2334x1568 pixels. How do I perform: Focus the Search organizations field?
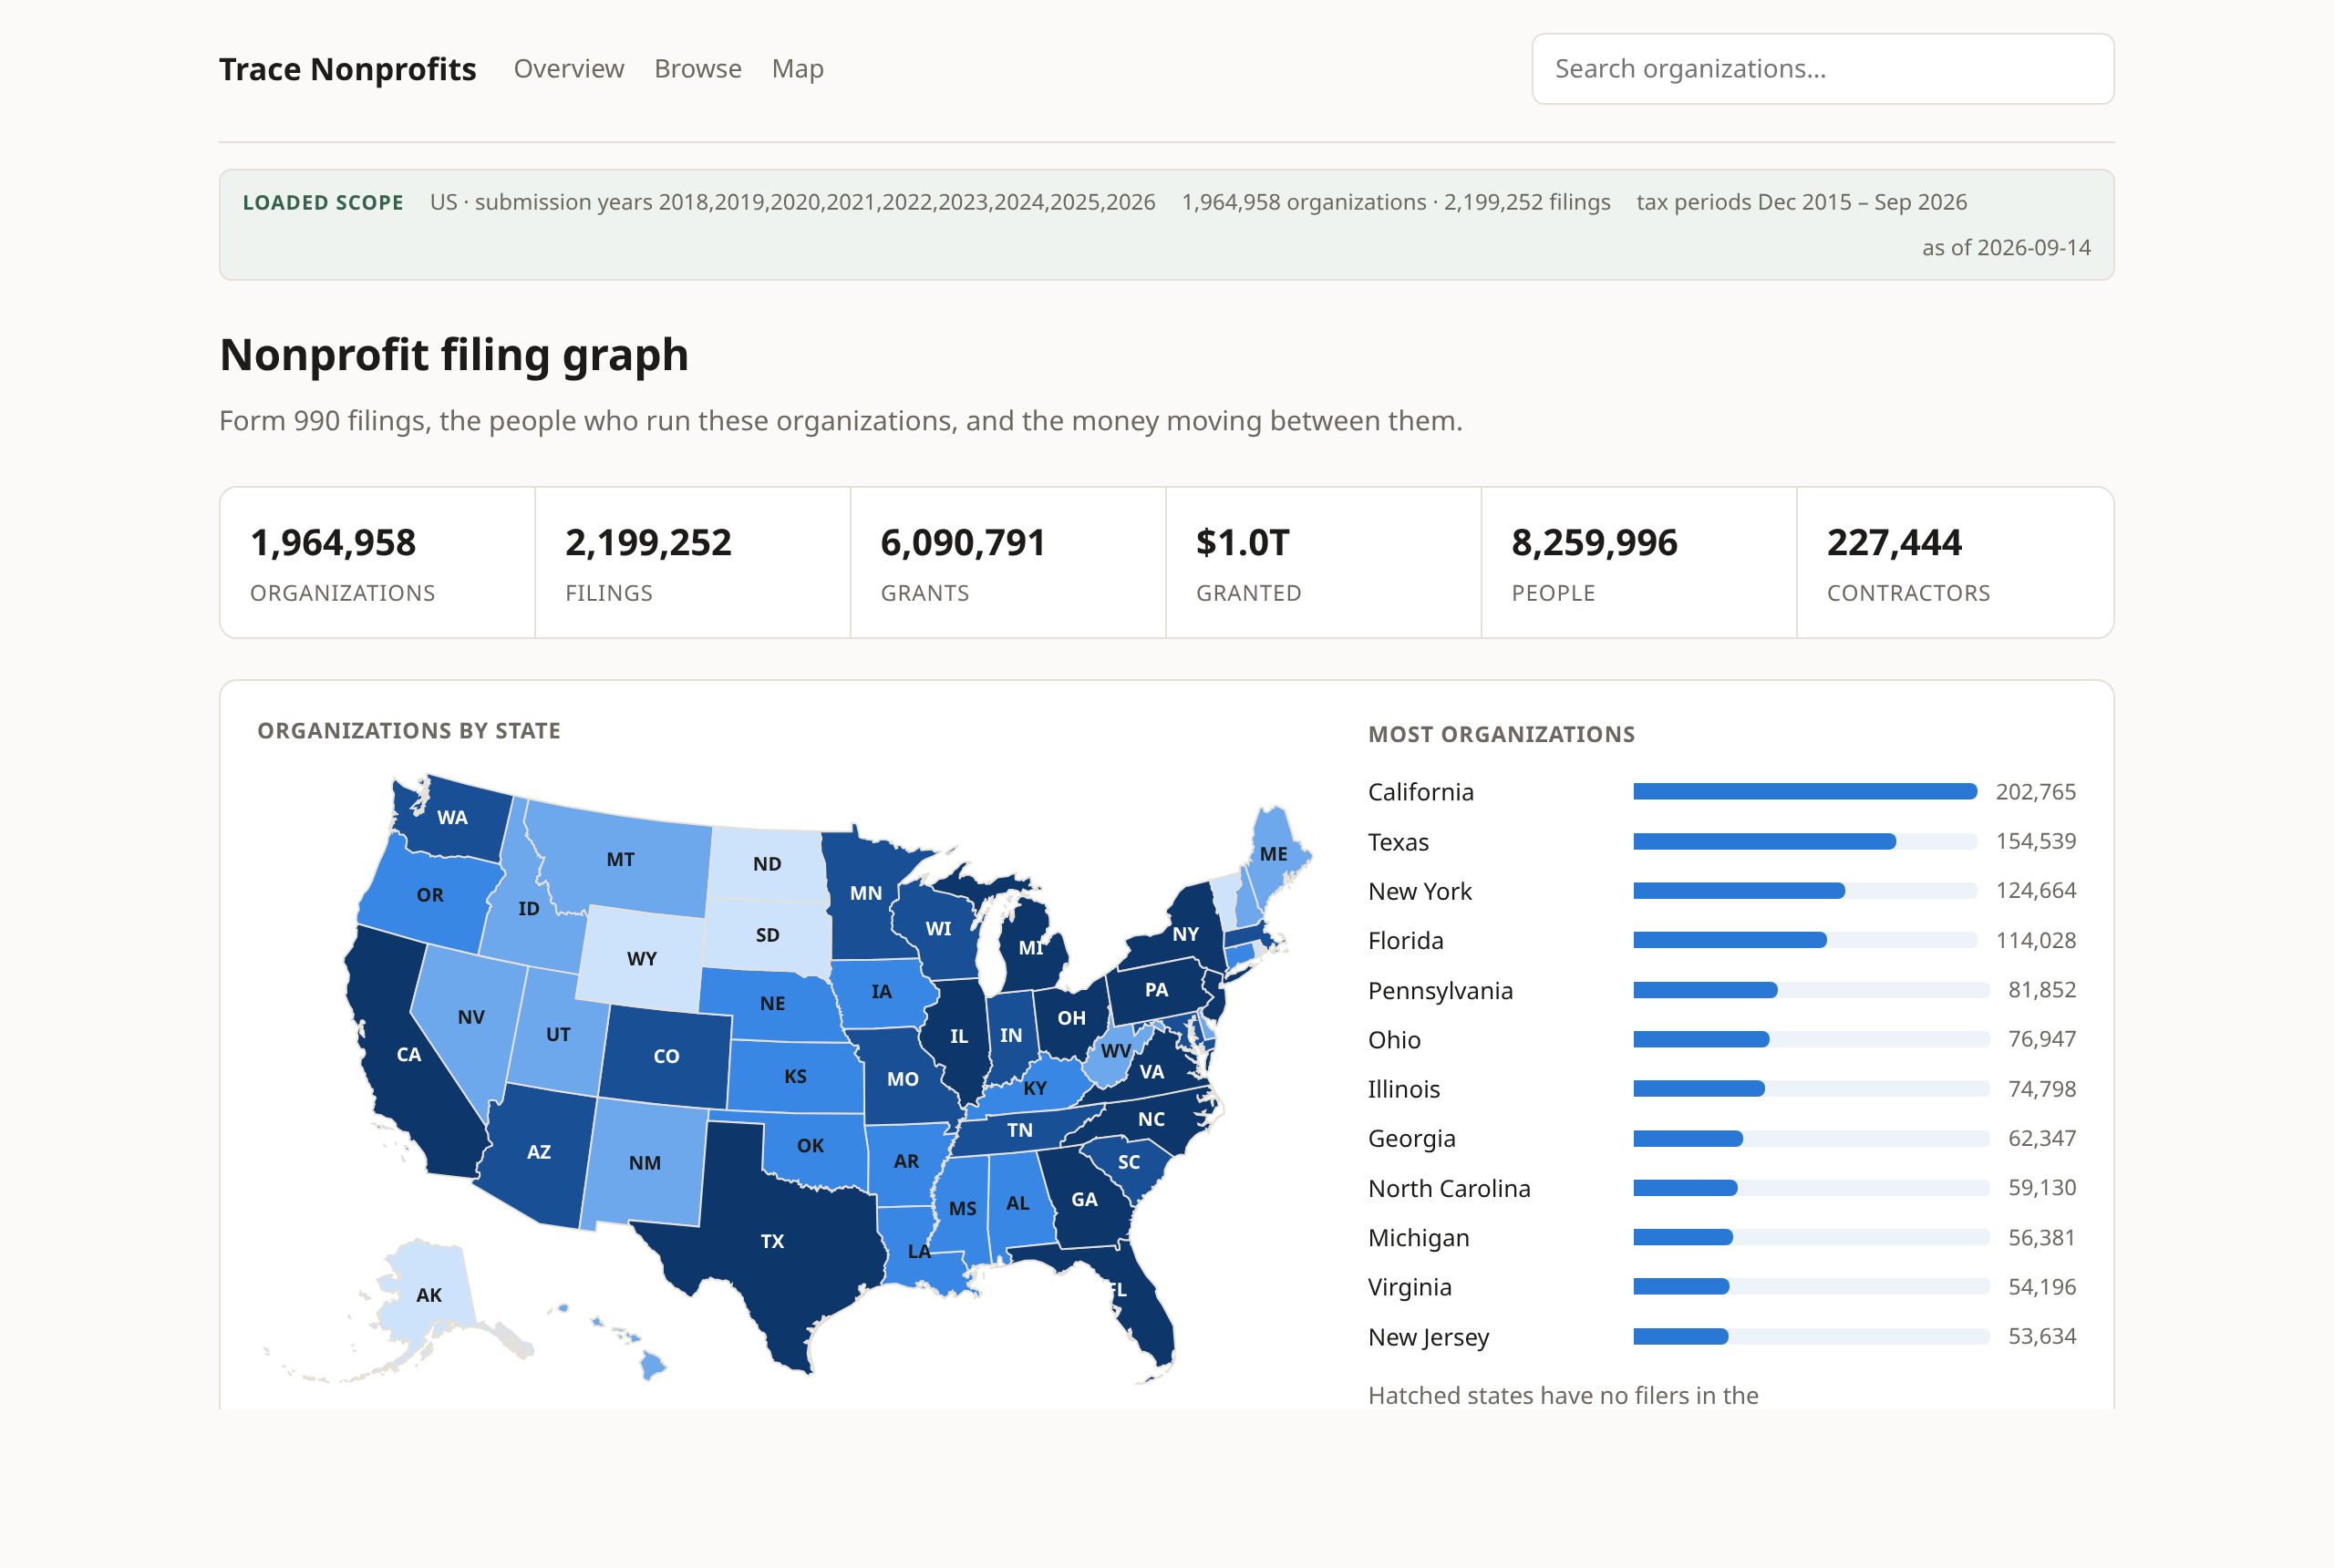[x=1822, y=69]
